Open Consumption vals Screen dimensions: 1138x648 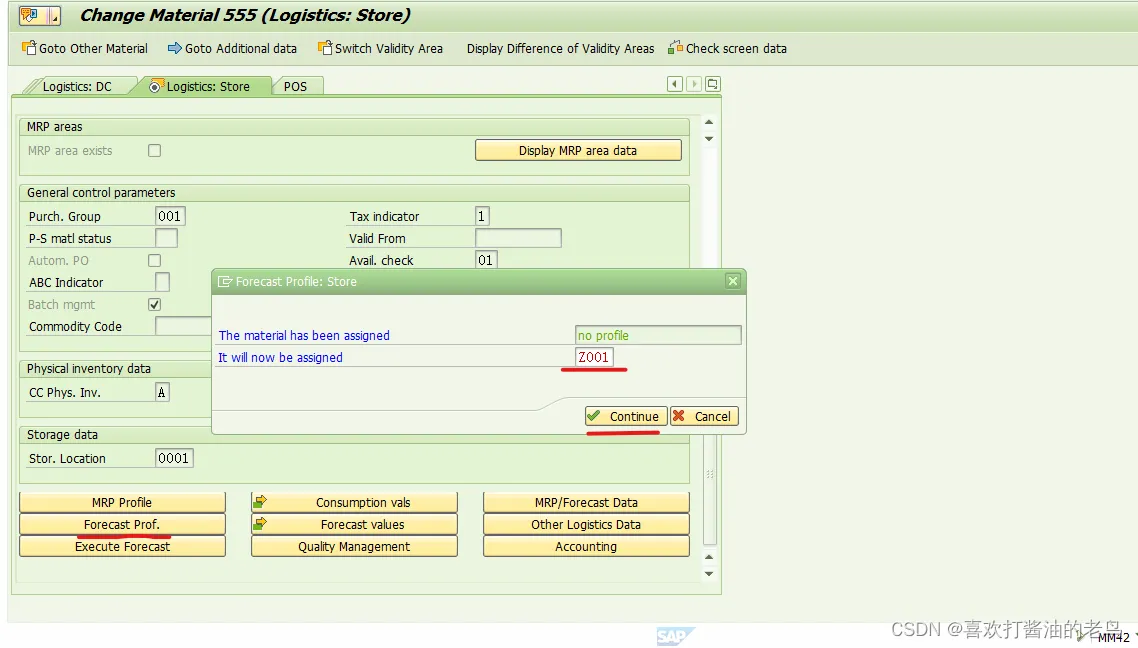click(x=354, y=502)
